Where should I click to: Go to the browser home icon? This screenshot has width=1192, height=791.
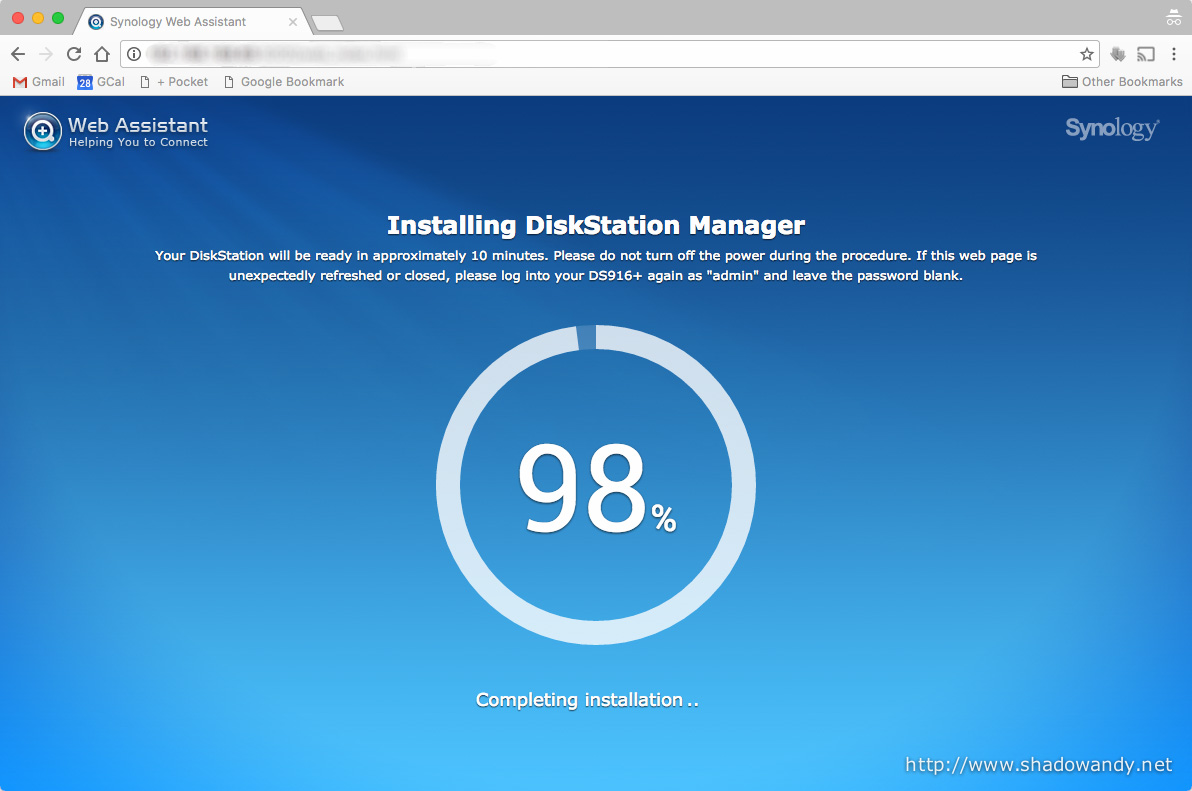coord(102,54)
